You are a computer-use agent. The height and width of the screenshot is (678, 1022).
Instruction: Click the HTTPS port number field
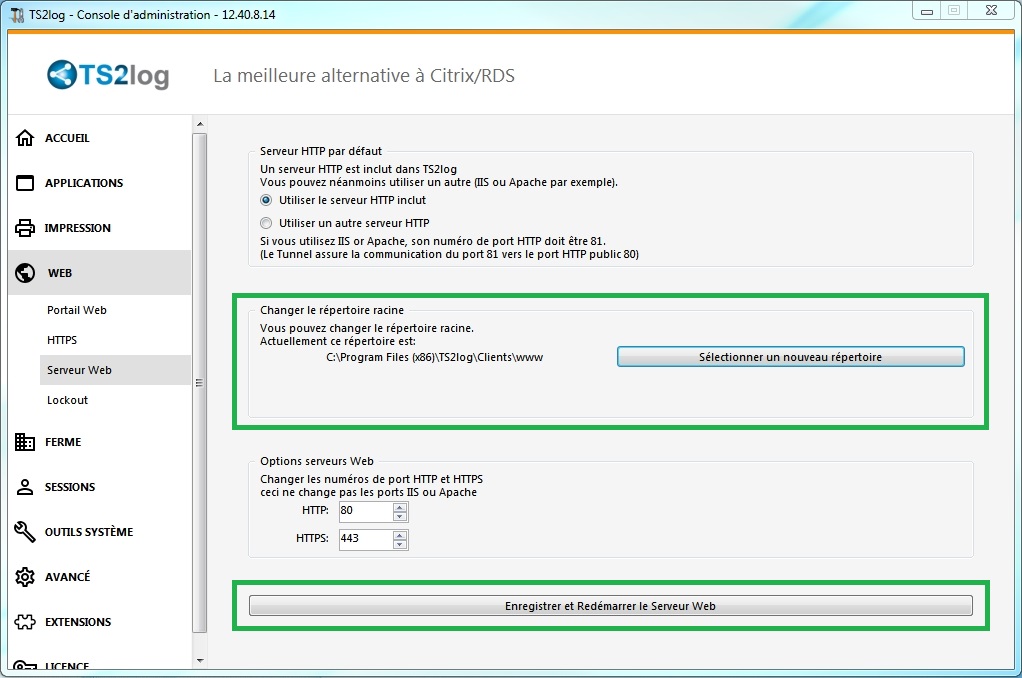click(366, 539)
